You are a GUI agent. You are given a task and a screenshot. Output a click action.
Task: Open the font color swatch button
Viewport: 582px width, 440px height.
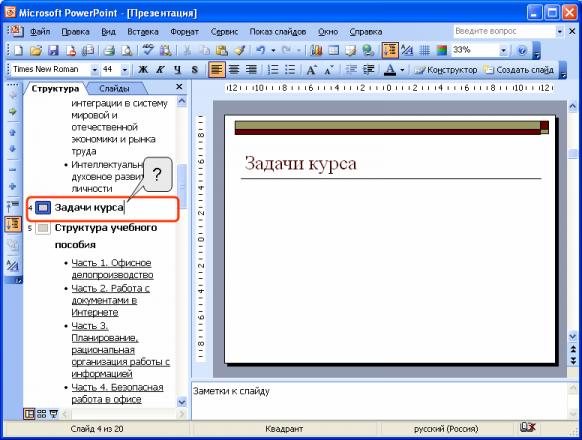tap(390, 69)
